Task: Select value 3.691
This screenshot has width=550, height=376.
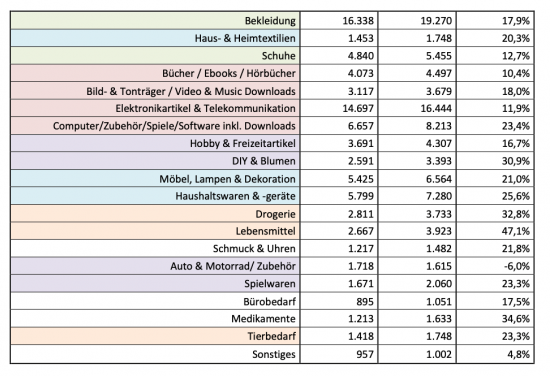Action: tap(361, 143)
